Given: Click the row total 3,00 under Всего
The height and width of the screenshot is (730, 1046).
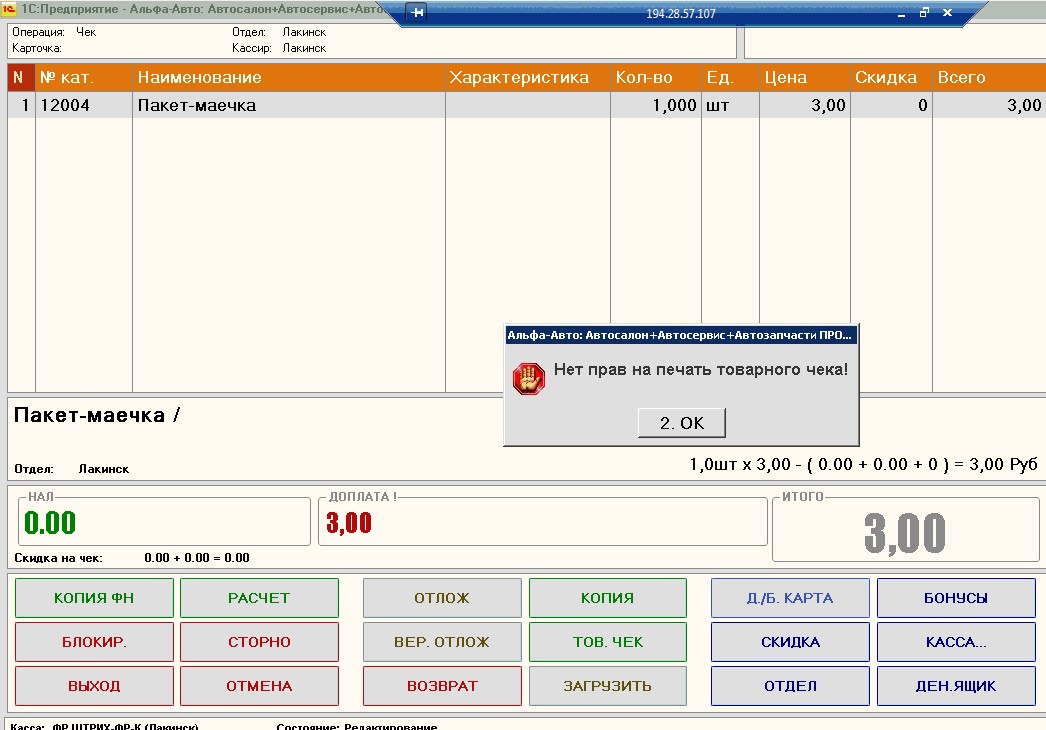Looking at the screenshot, I should (x=989, y=105).
